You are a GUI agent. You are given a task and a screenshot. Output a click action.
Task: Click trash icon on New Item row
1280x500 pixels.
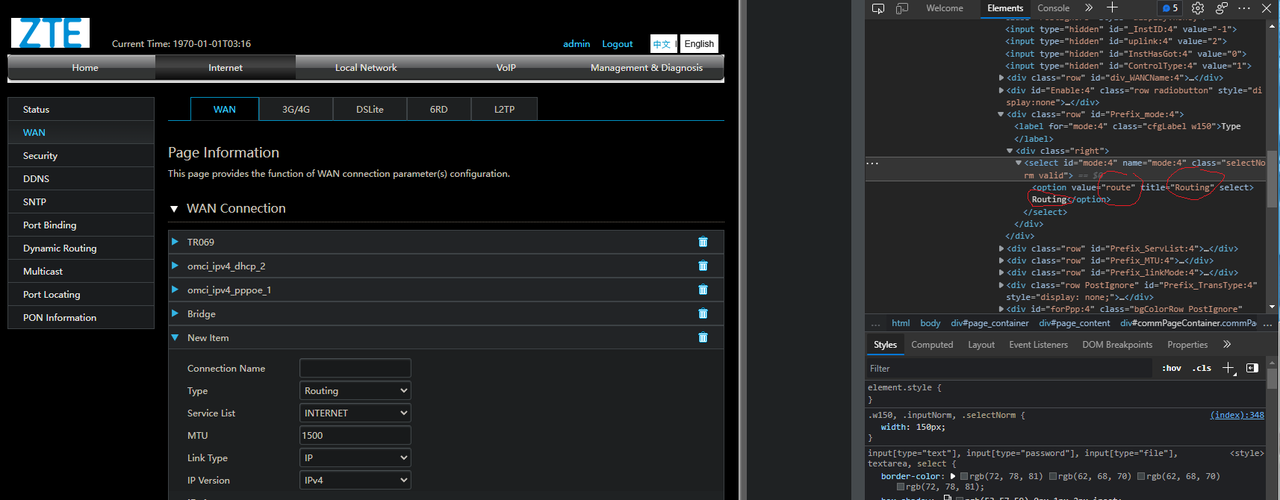coord(703,338)
